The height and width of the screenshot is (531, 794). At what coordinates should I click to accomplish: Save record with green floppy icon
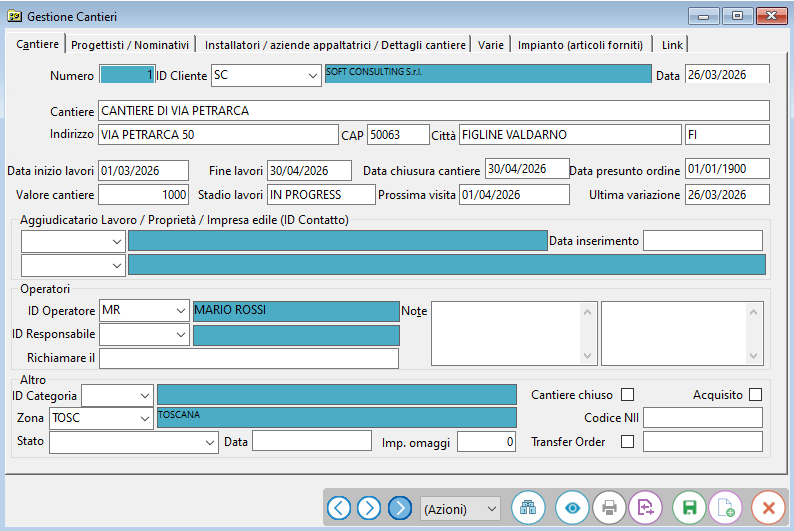tap(689, 508)
